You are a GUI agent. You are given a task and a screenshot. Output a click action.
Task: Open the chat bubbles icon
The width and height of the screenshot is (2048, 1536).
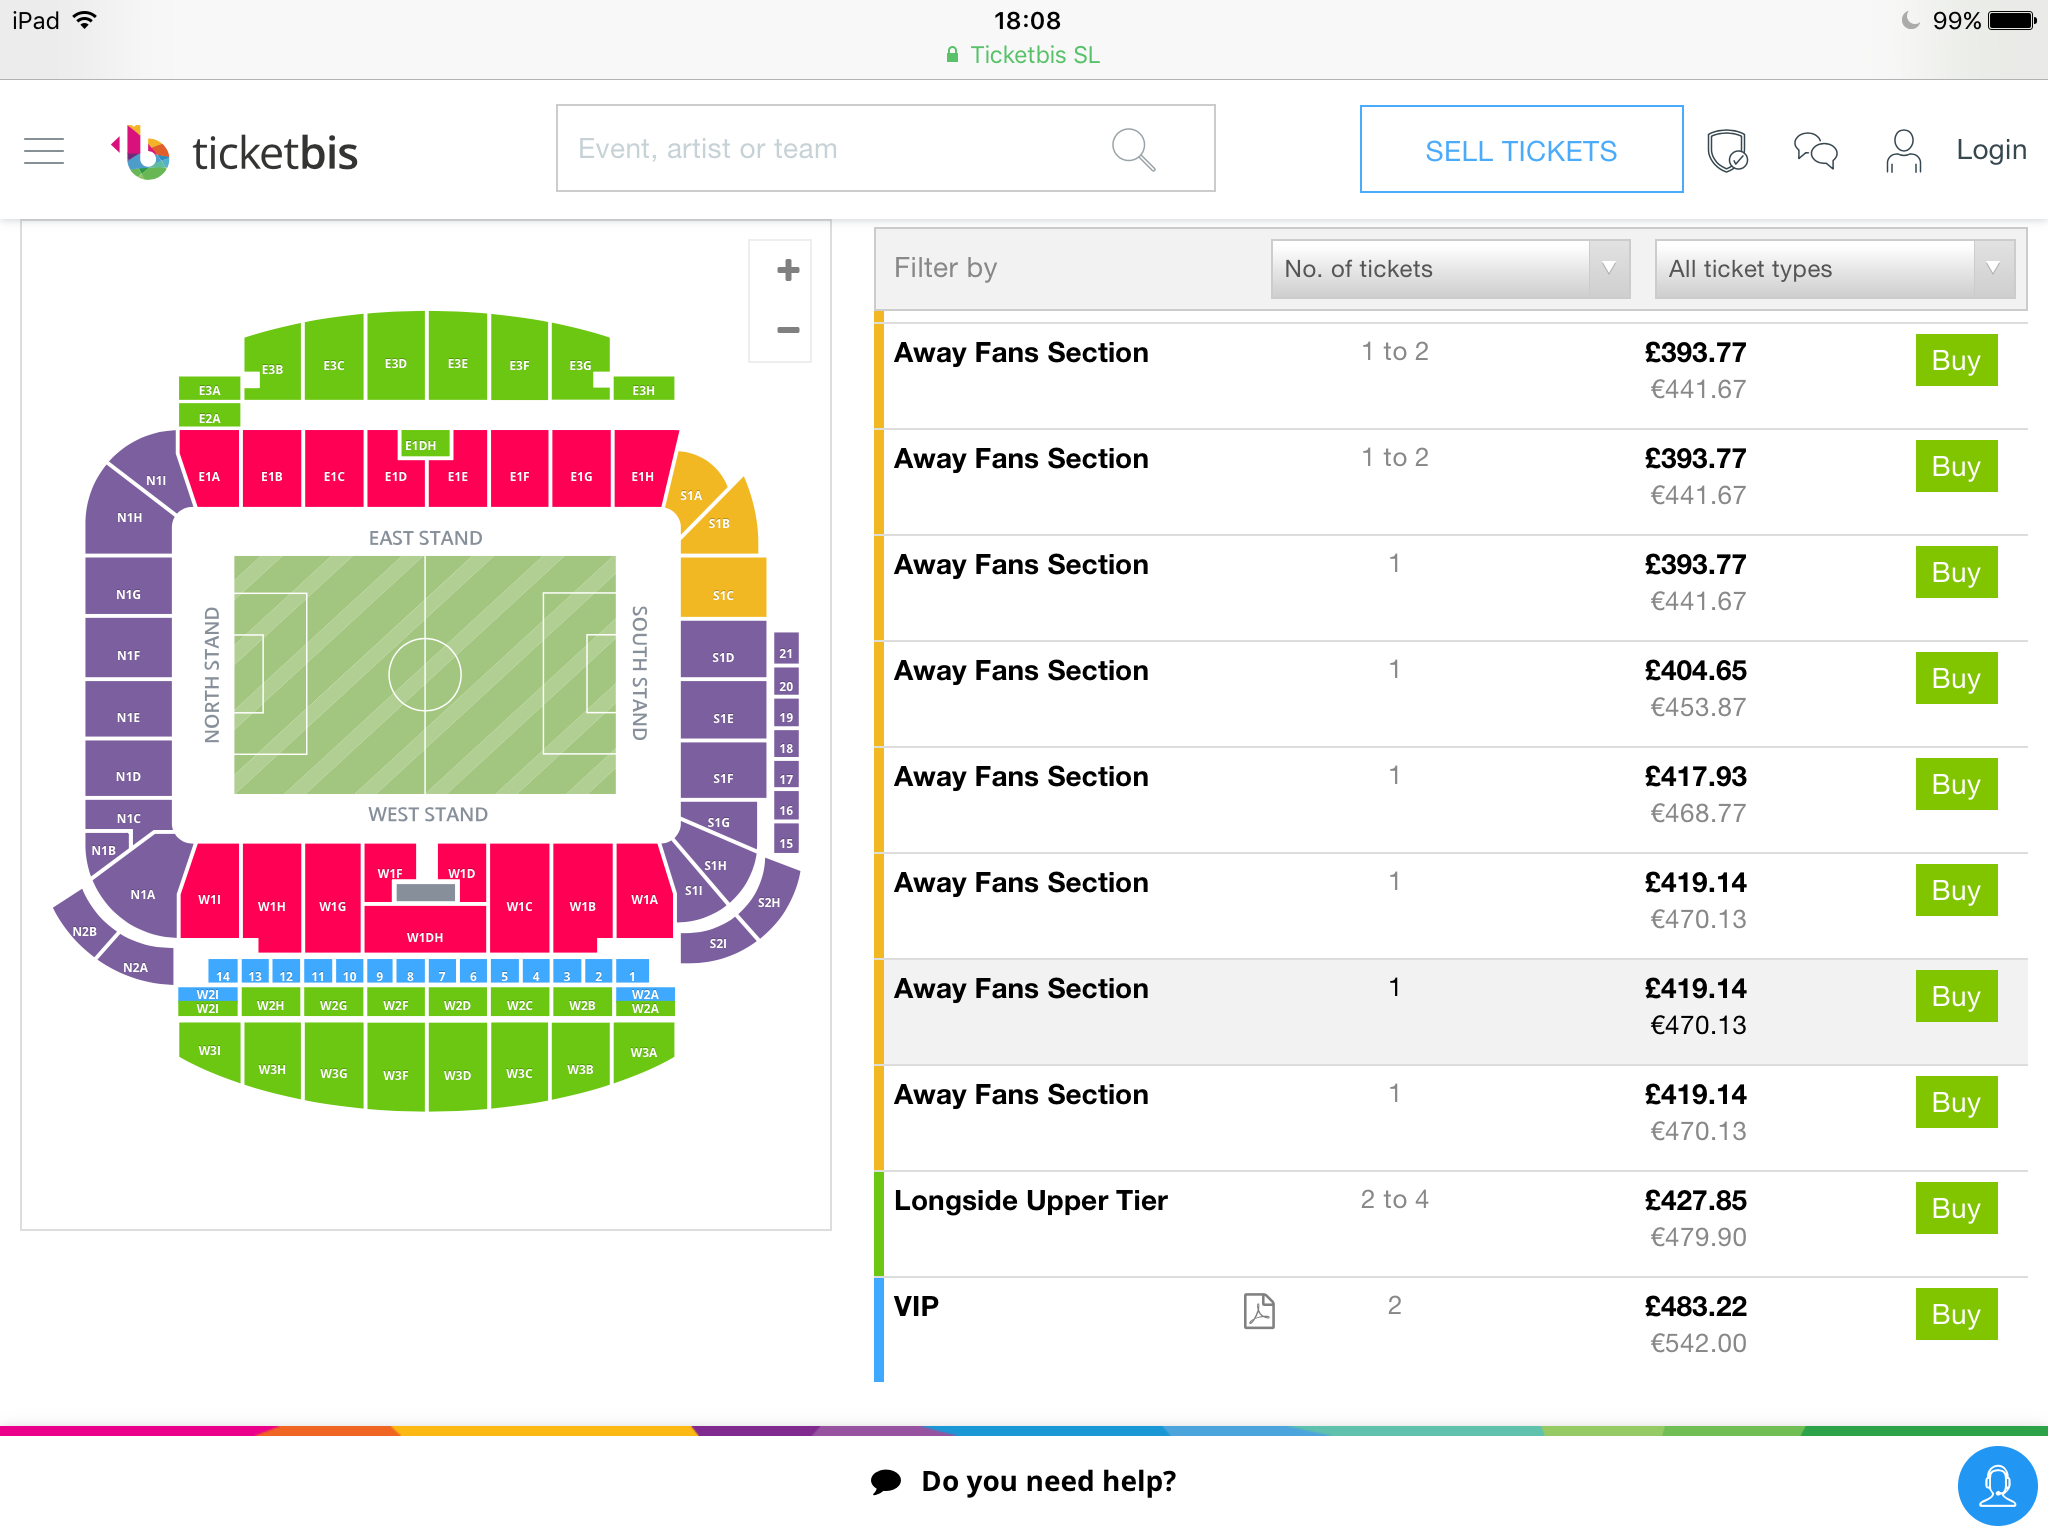coord(1815,151)
